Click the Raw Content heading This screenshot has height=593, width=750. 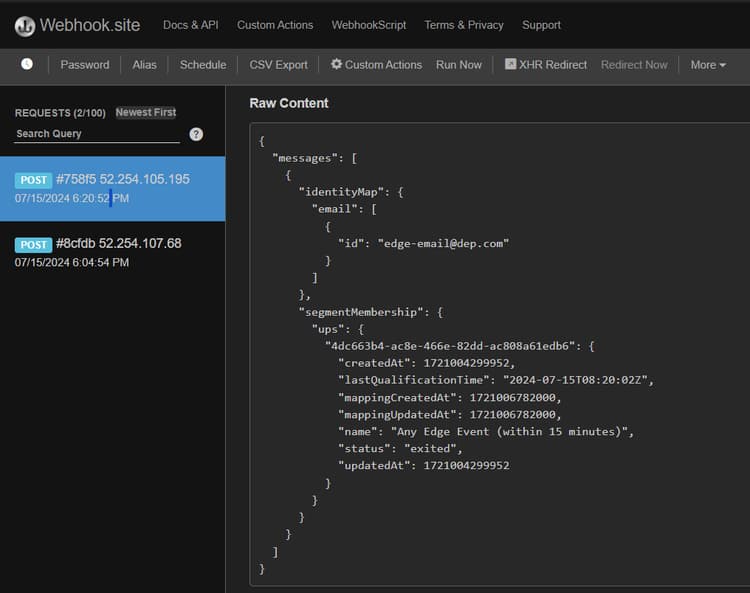pyautogui.click(x=289, y=103)
